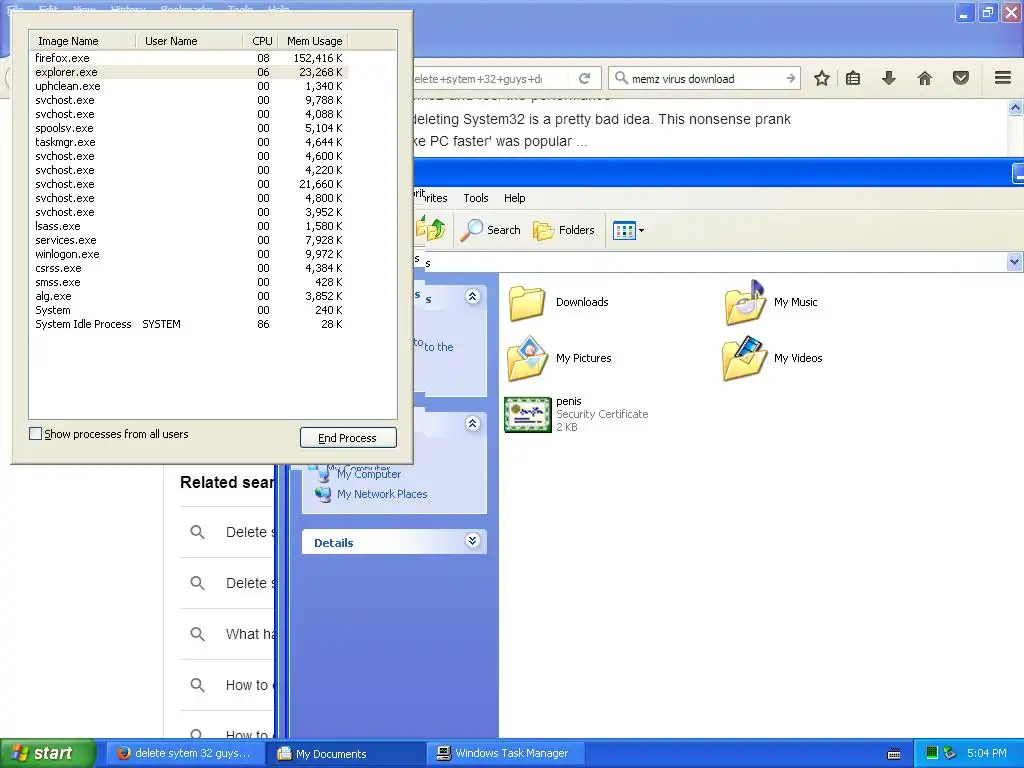
Task: Collapse Other Places pane section
Action: pos(473,424)
